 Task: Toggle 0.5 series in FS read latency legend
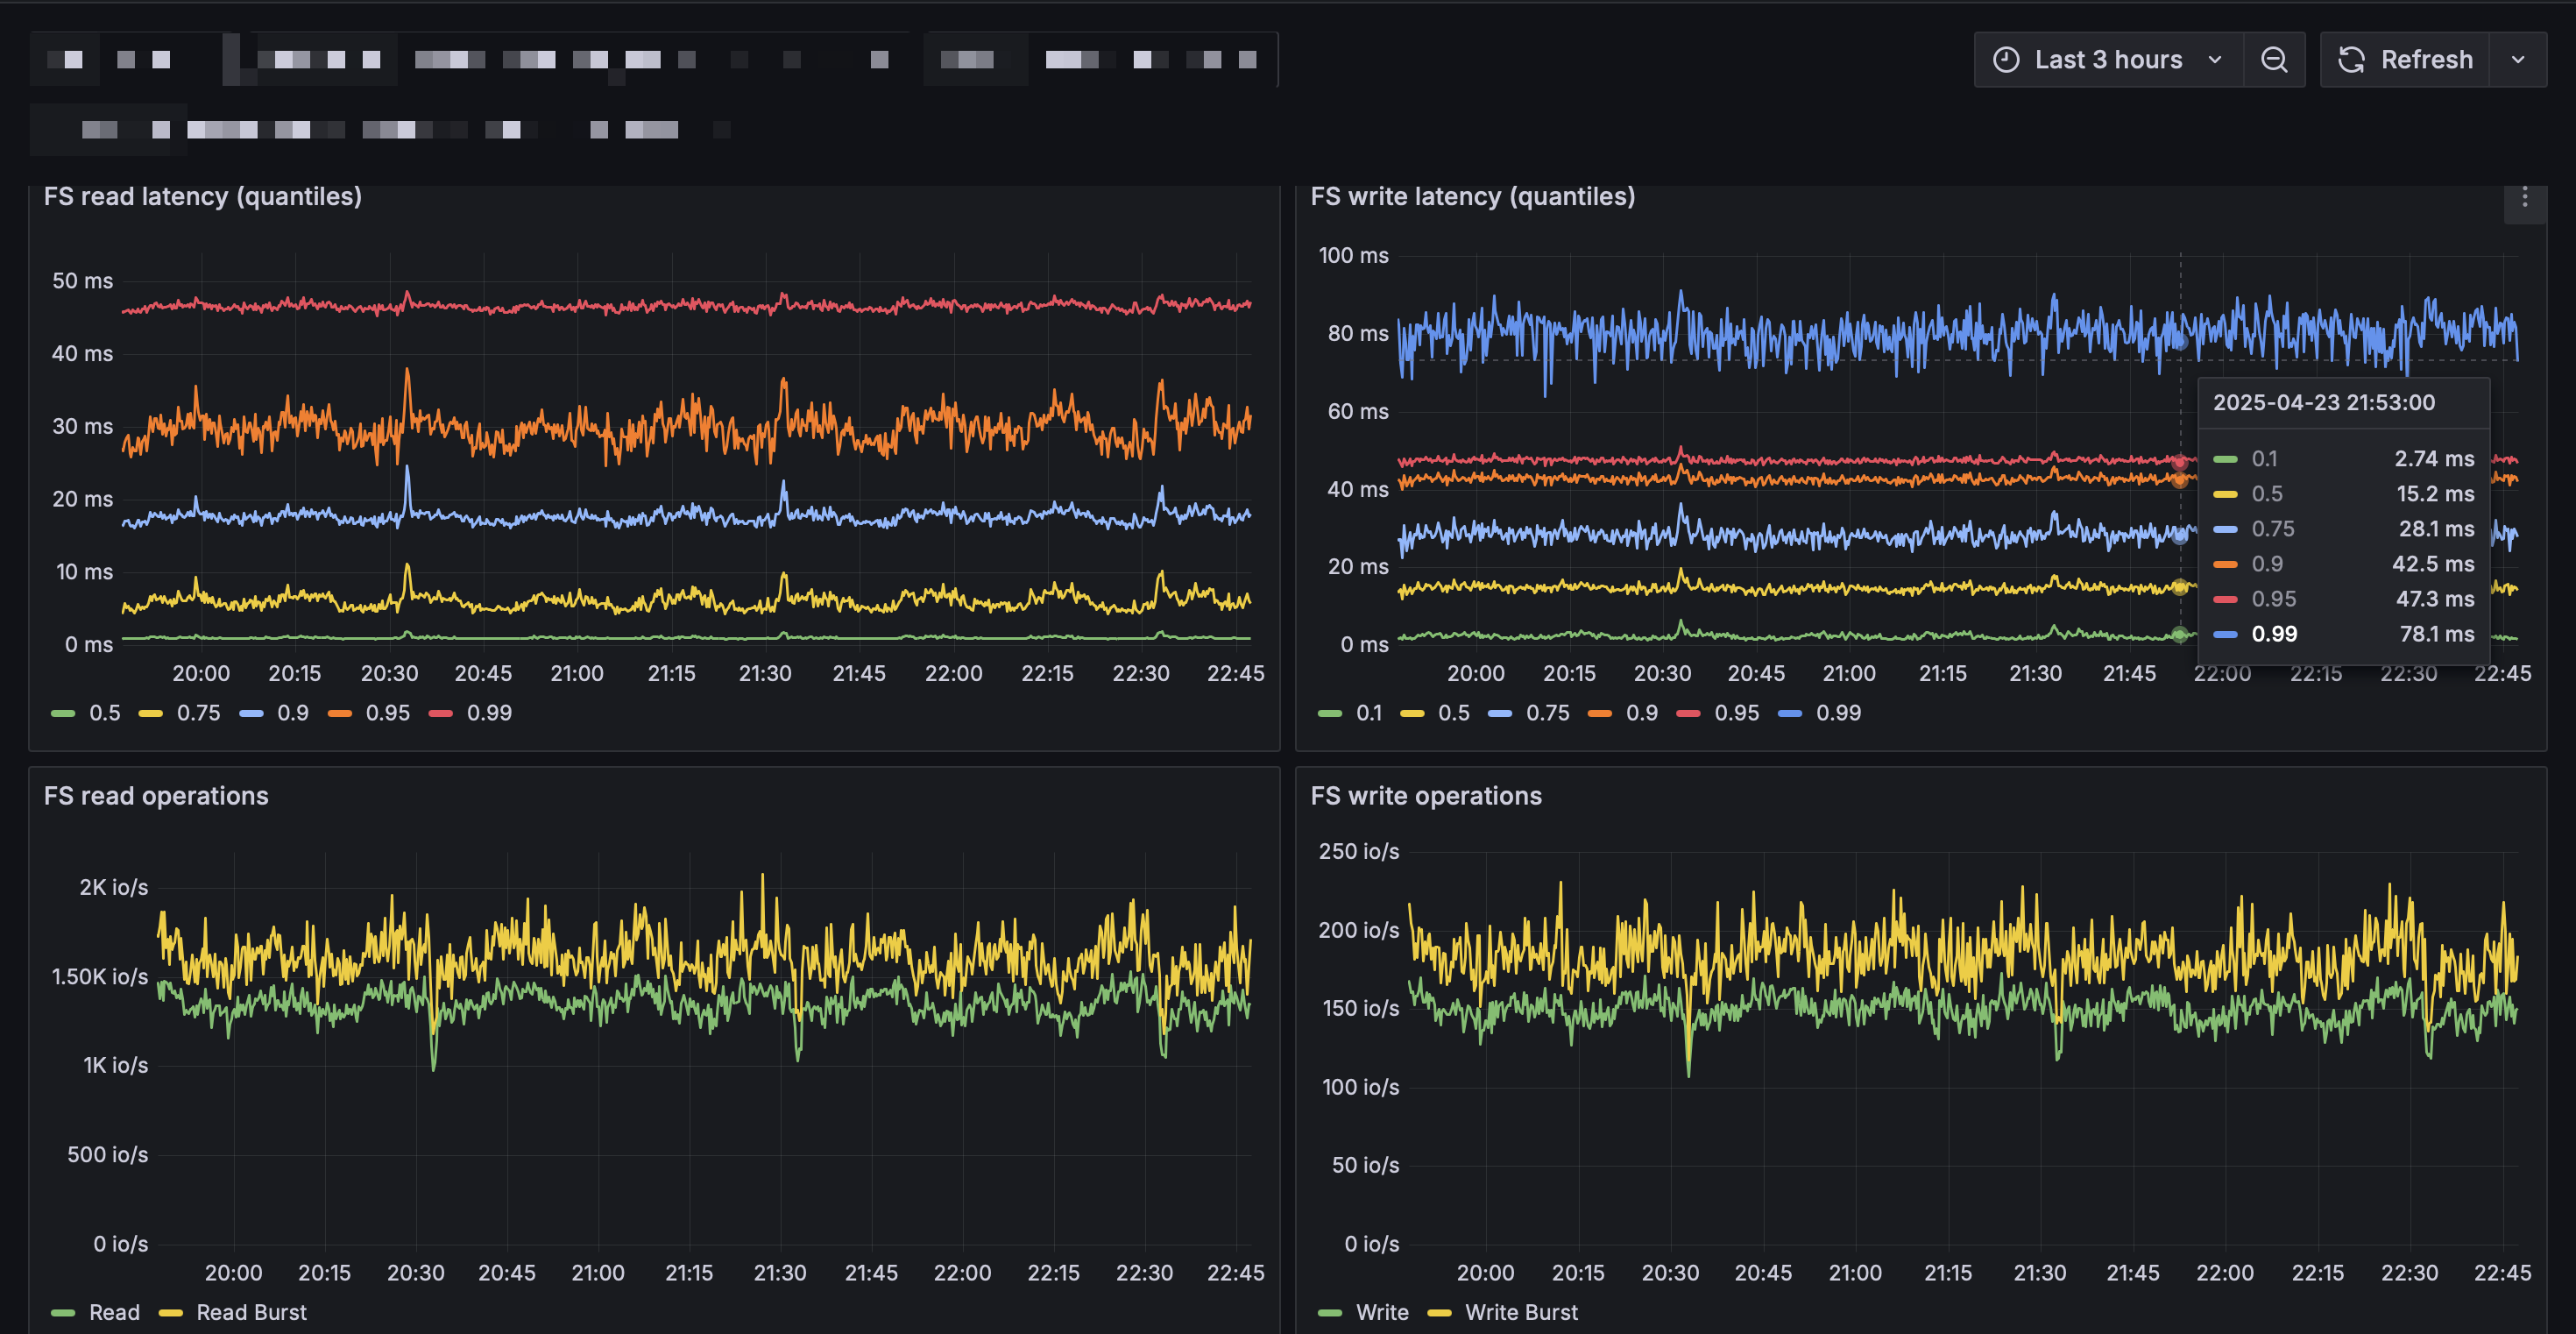(87, 713)
